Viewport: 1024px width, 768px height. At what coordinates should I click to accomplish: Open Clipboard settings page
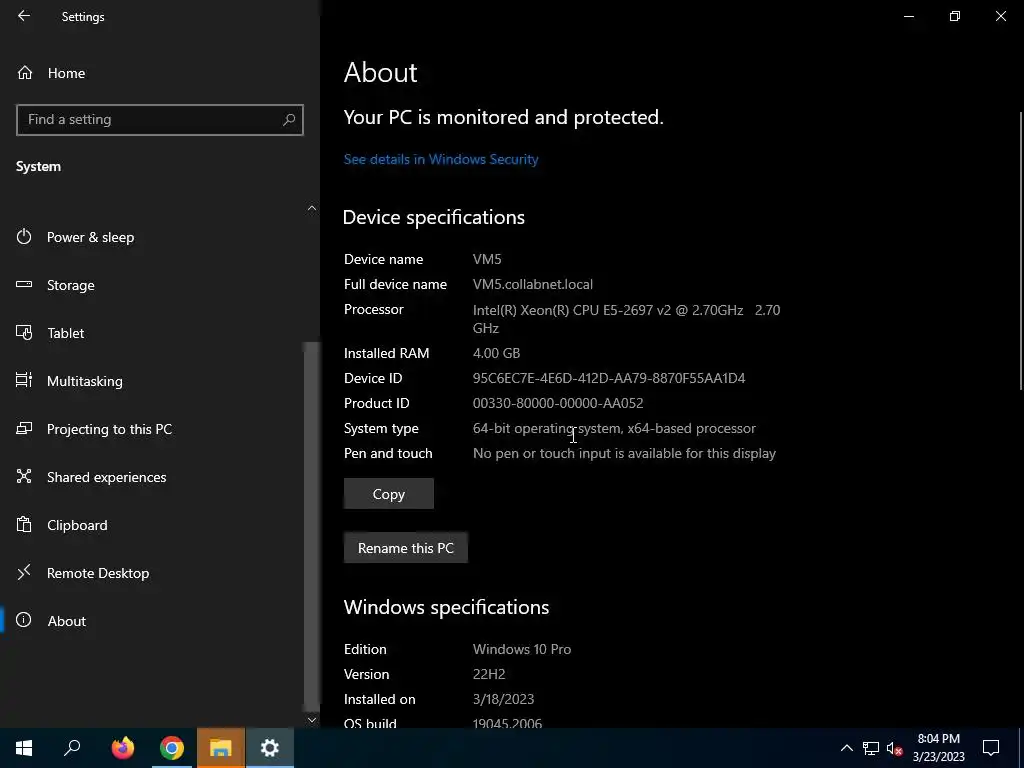click(x=77, y=525)
